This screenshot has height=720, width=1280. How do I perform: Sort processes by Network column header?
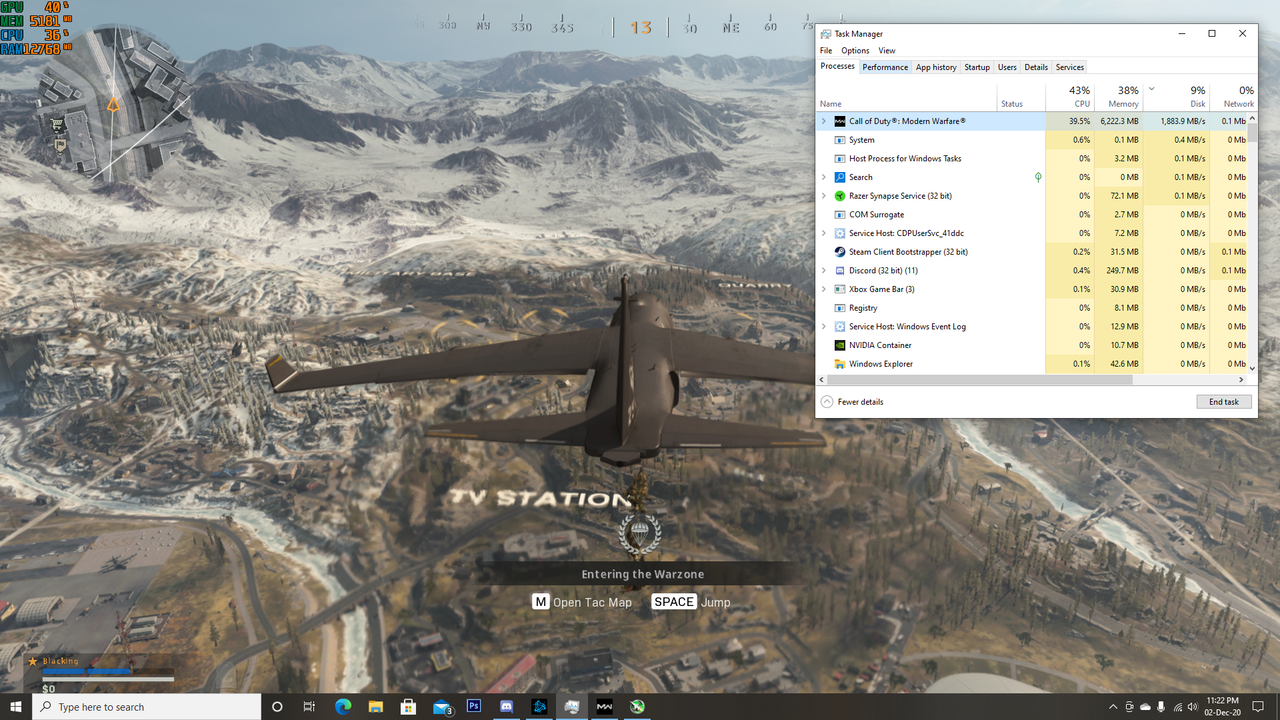coord(1233,96)
